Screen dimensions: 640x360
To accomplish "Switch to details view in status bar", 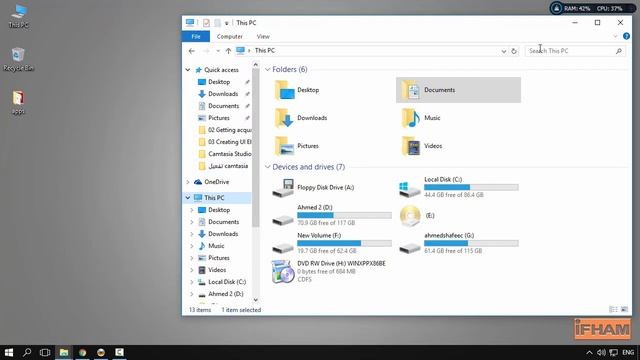I will 613,309.
